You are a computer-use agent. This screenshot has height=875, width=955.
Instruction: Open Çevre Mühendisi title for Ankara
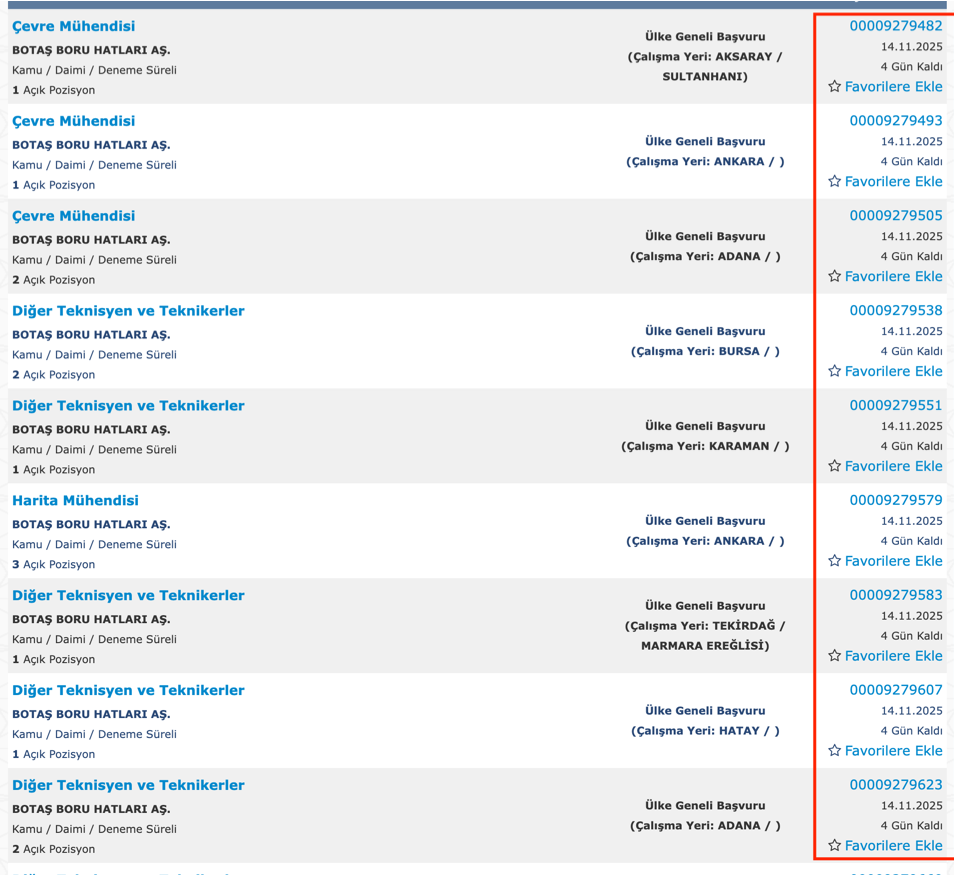73,121
